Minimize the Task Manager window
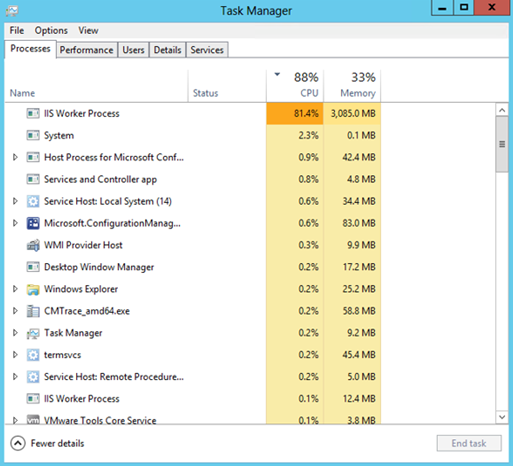 (x=442, y=8)
